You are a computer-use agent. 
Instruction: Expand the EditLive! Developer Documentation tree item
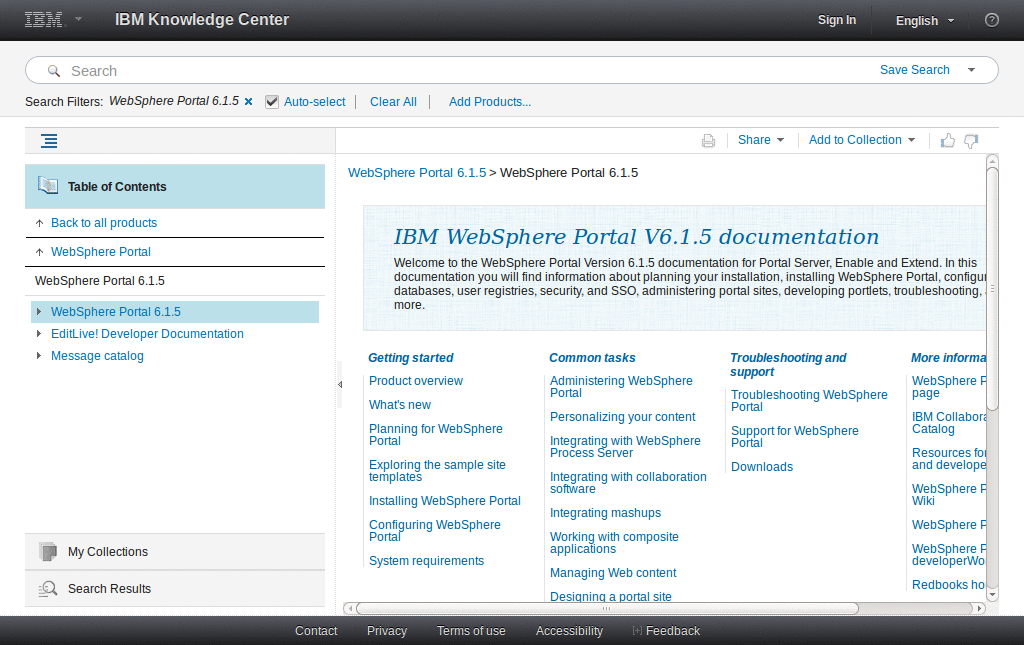(37, 333)
